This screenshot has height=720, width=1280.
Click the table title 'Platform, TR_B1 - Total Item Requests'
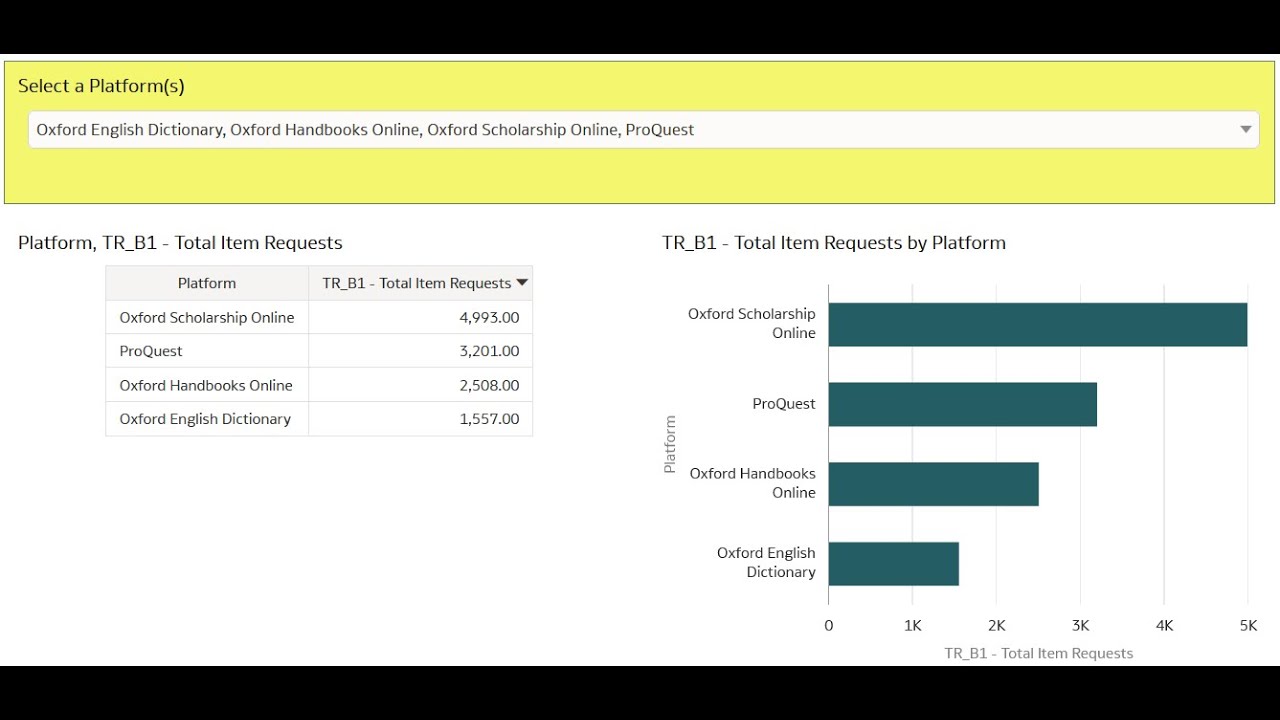pos(180,242)
